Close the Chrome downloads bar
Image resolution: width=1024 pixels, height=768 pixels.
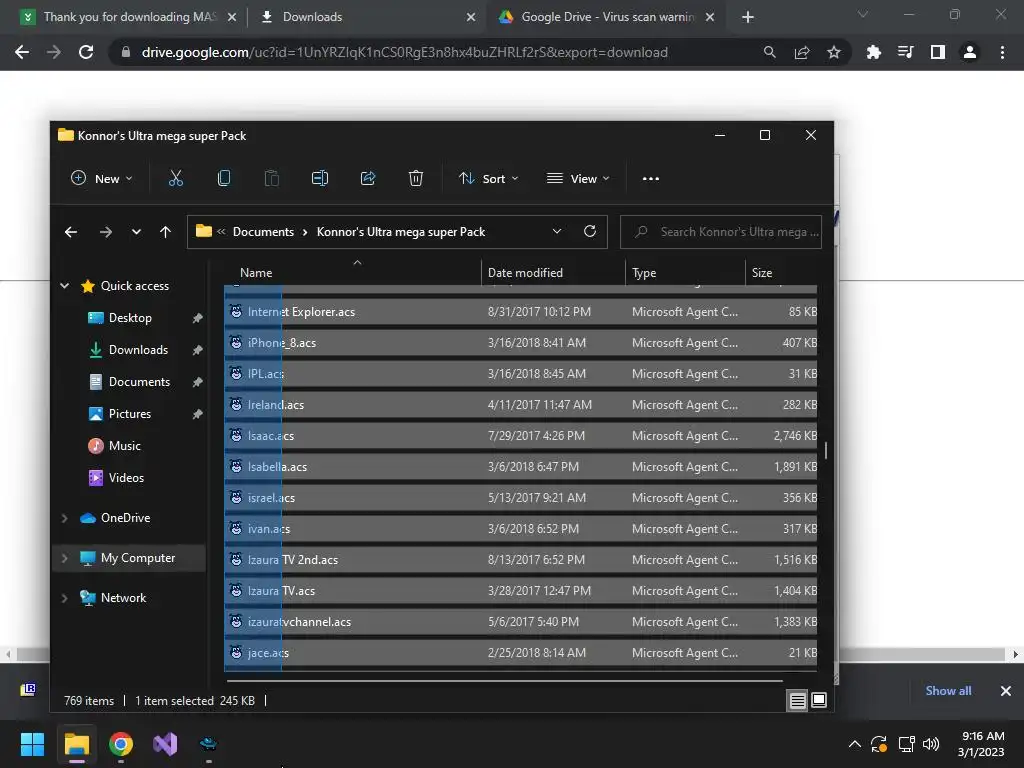[x=1006, y=691]
